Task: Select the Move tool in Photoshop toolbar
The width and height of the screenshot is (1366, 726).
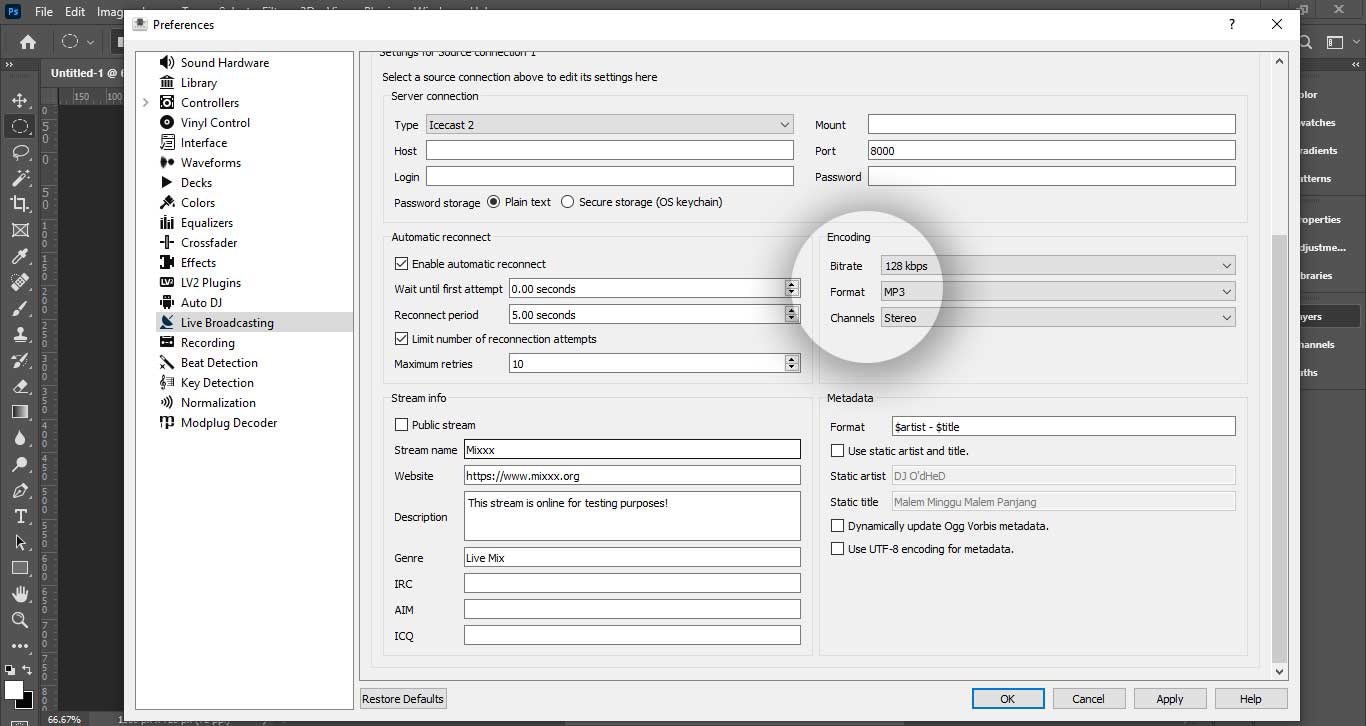Action: coord(19,101)
